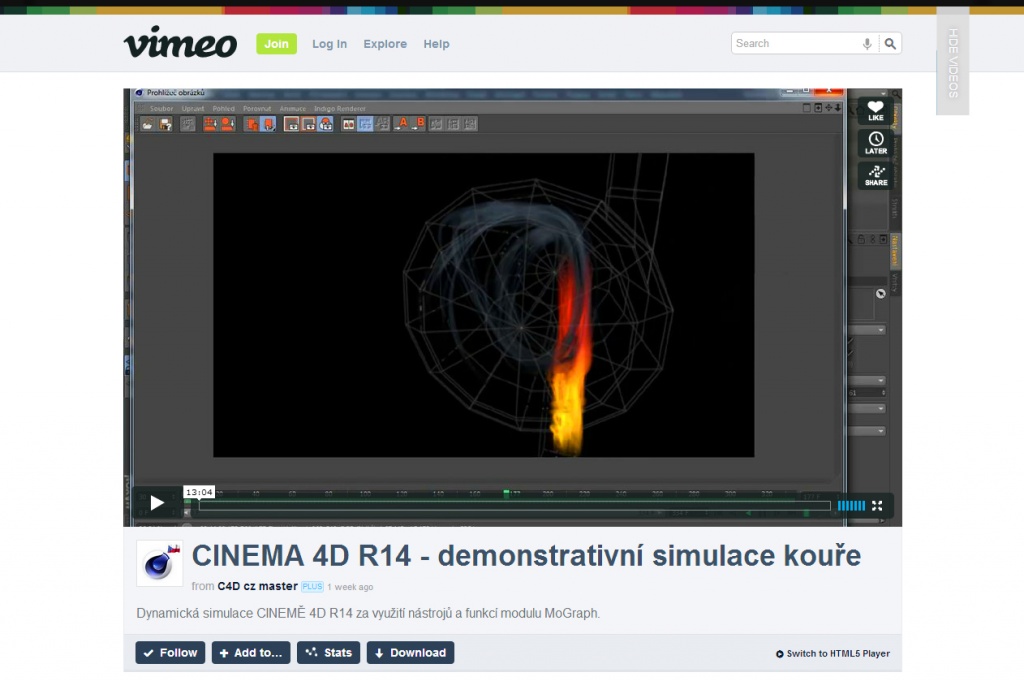Open the first dropdown in the right panel
The image size is (1024, 681).
867,330
